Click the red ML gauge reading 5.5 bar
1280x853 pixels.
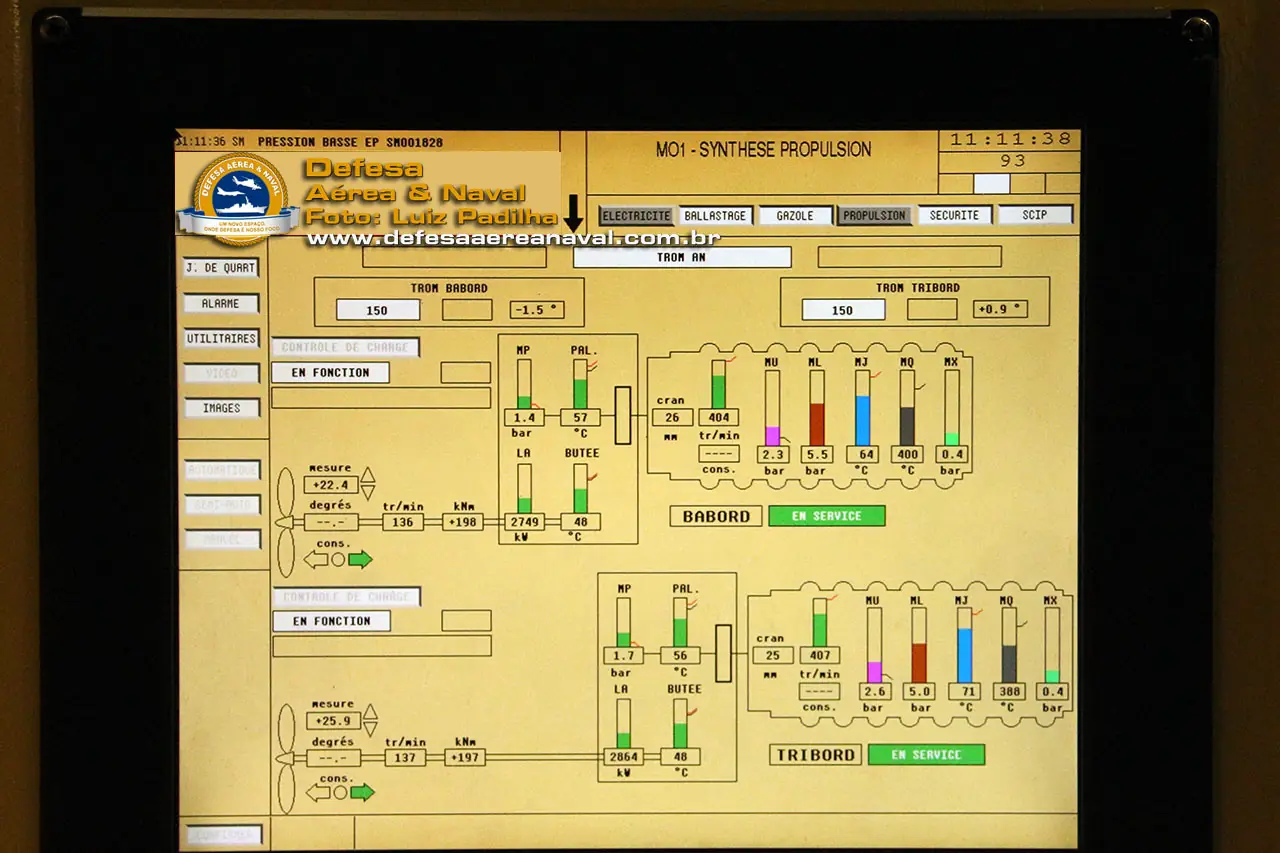[x=817, y=408]
